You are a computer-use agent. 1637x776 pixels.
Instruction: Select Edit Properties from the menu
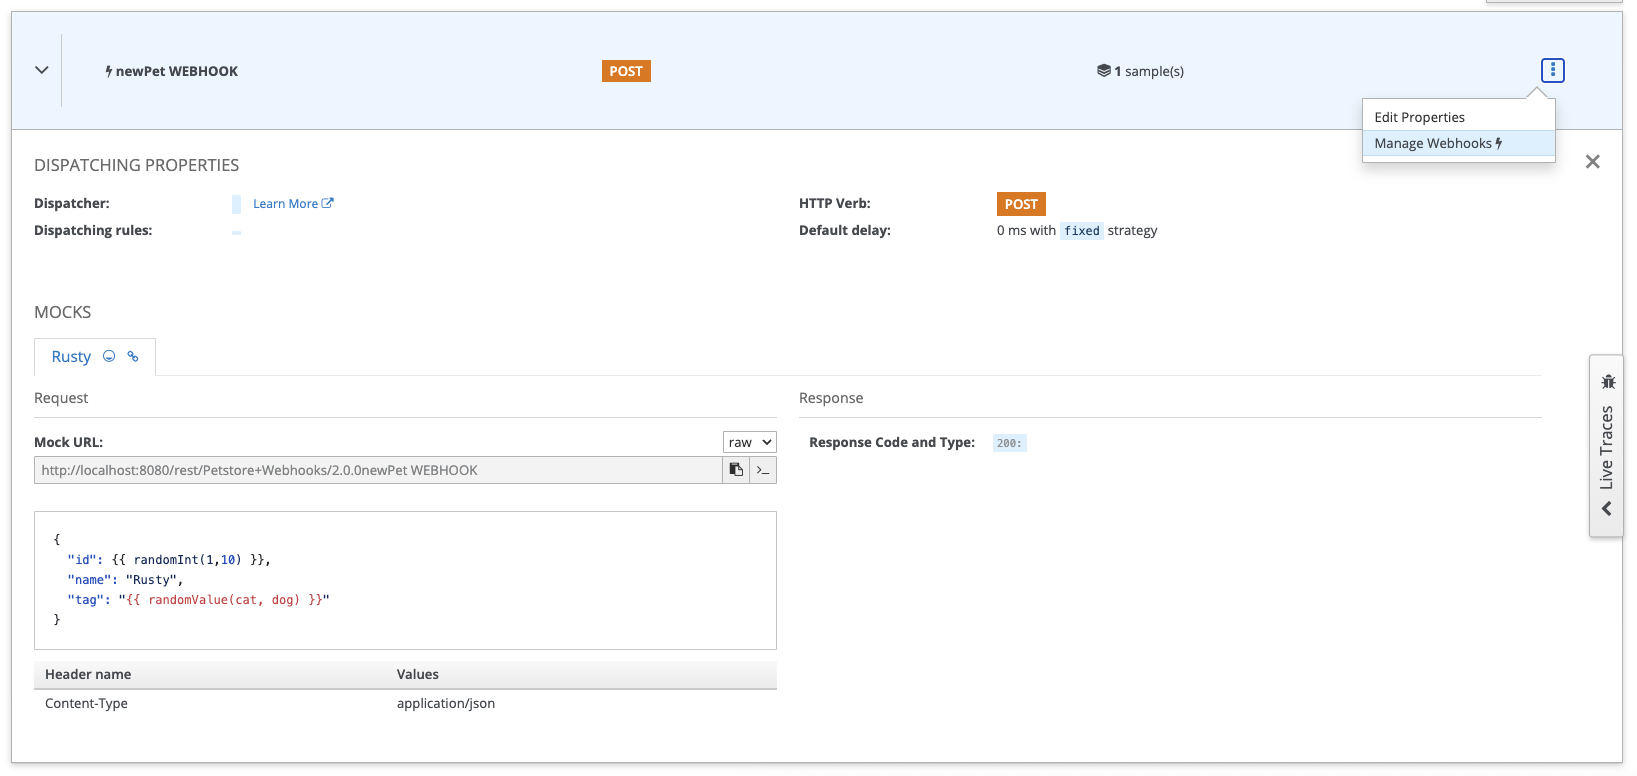tap(1419, 117)
